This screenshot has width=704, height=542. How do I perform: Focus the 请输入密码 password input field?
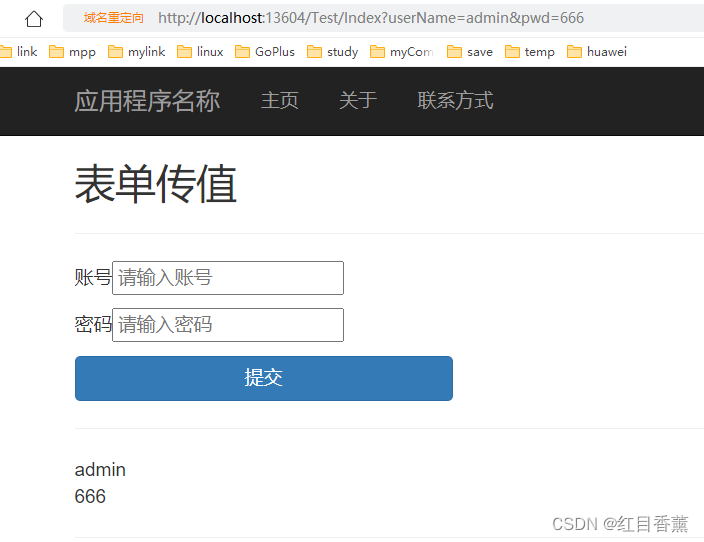pyautogui.click(x=228, y=325)
